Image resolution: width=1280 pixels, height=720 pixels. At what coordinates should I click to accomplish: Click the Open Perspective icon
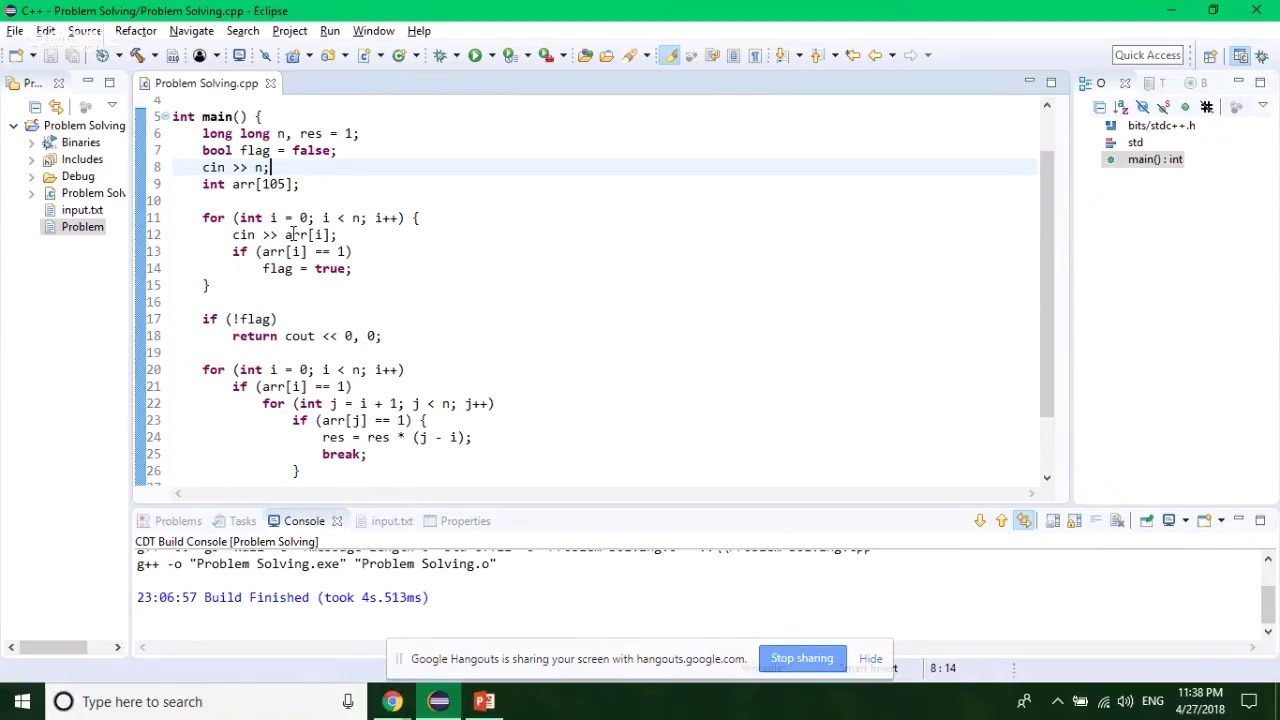1210,55
